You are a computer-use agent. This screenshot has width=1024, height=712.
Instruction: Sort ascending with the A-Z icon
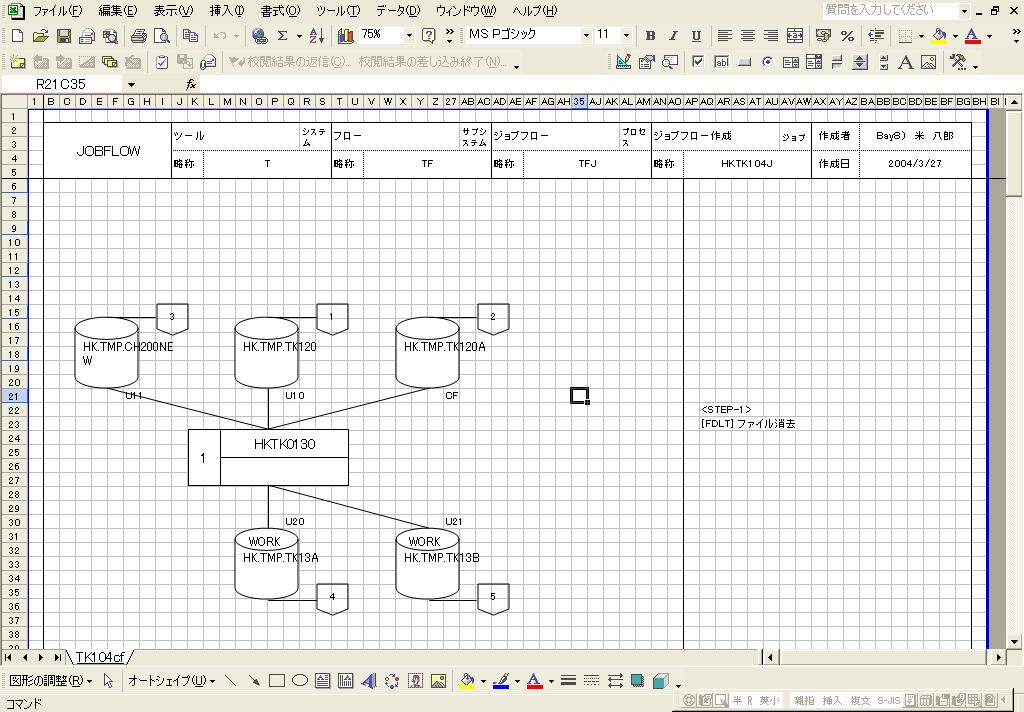317,35
